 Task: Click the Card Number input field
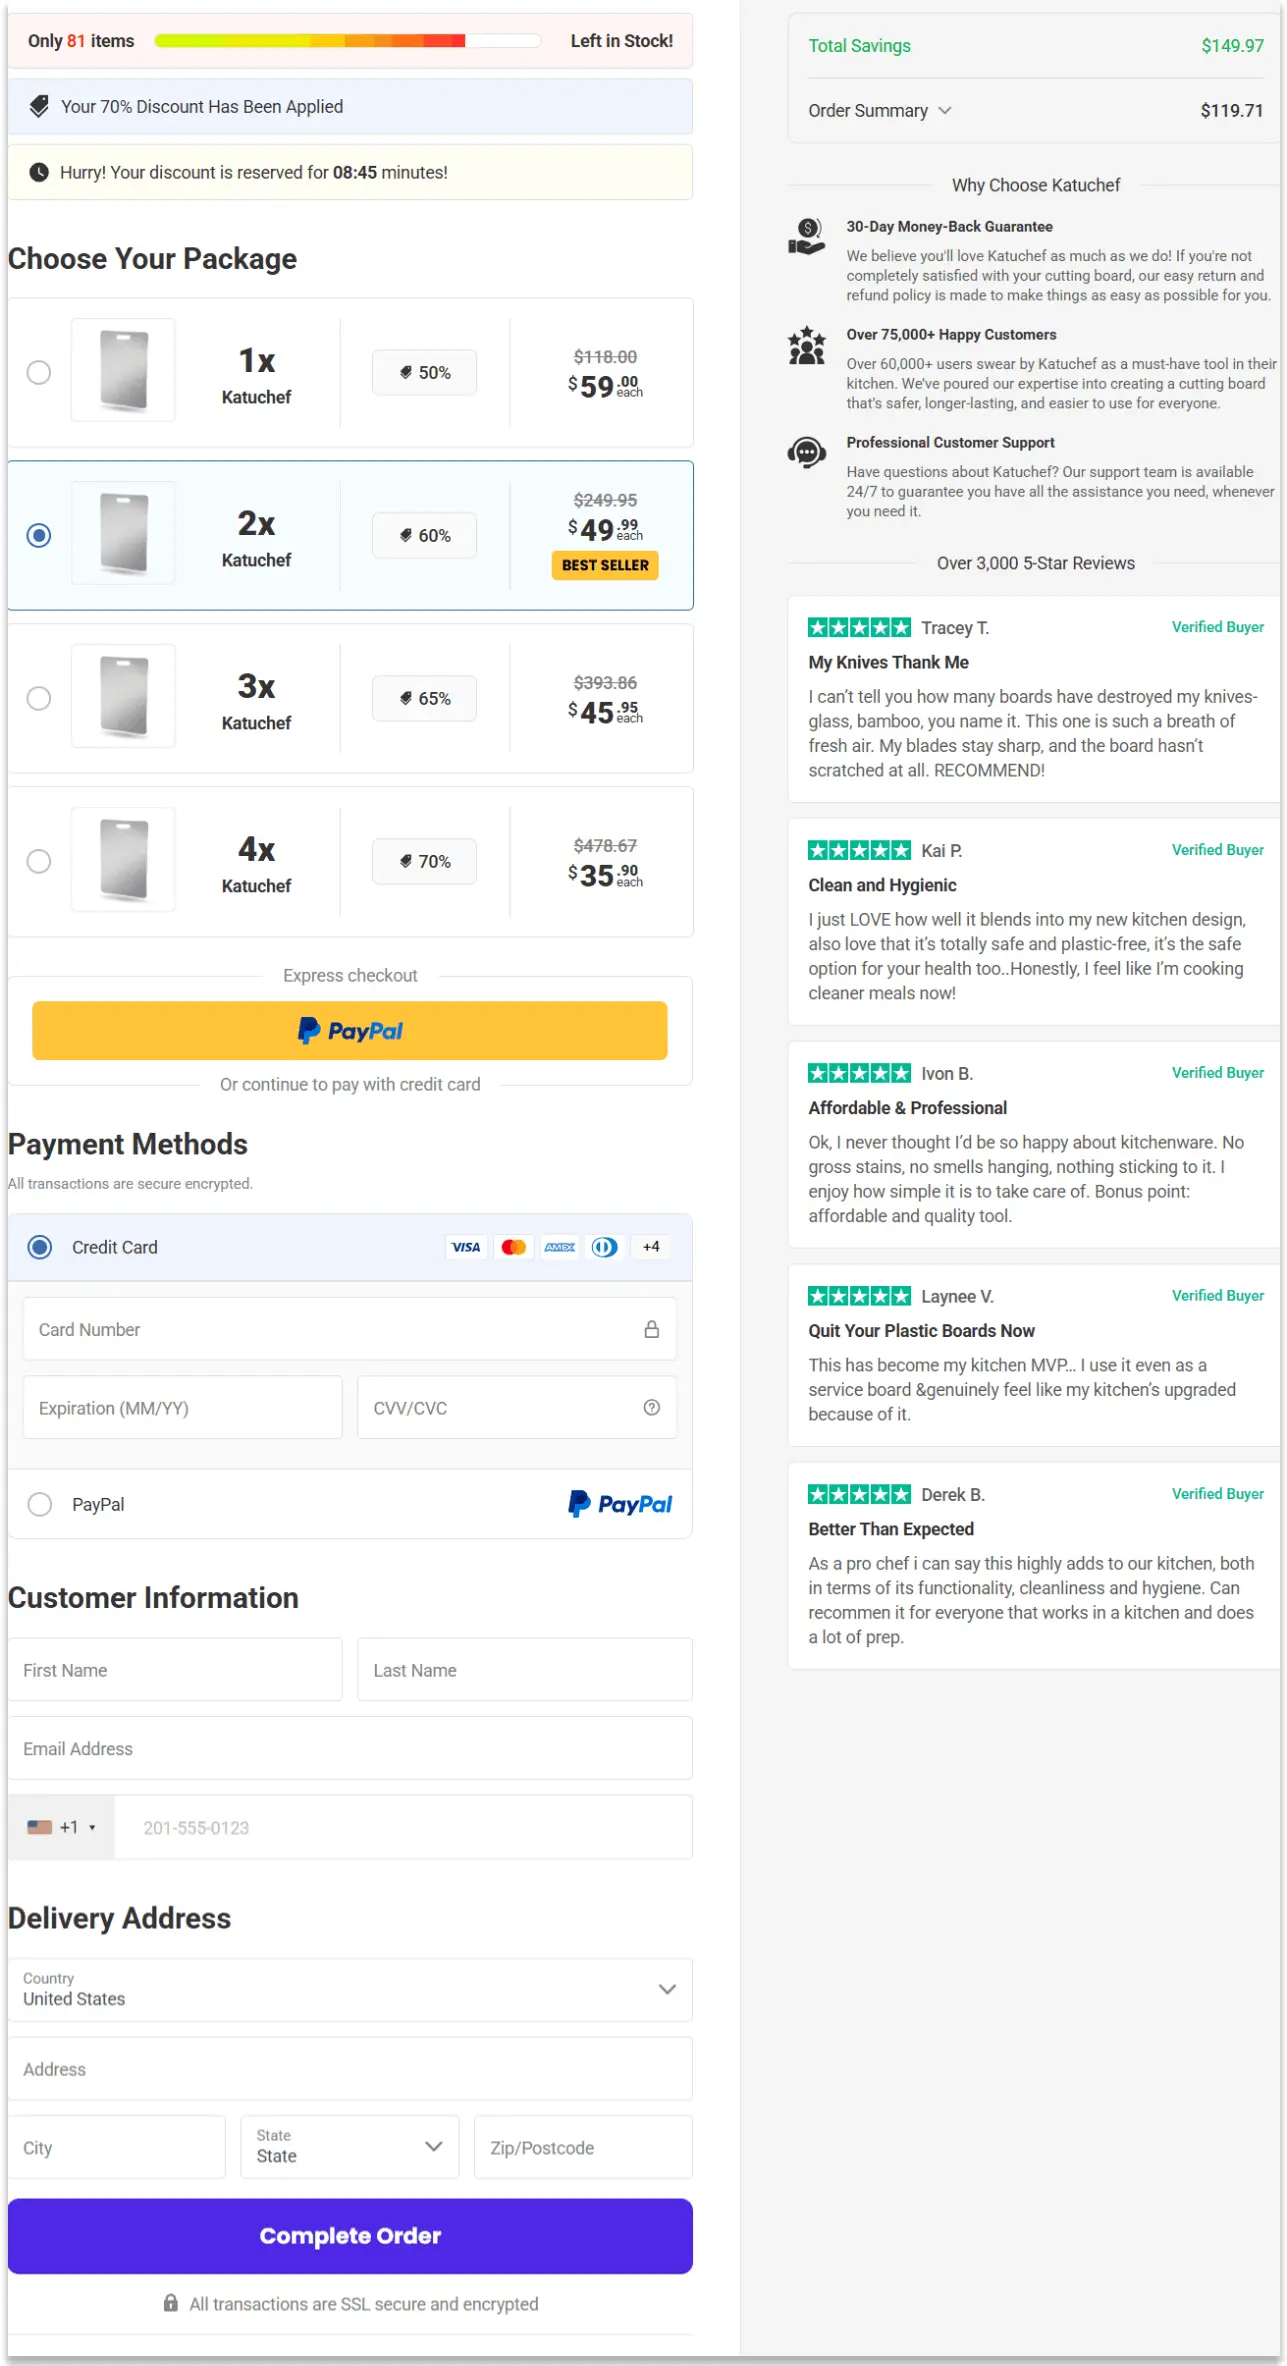[350, 1329]
